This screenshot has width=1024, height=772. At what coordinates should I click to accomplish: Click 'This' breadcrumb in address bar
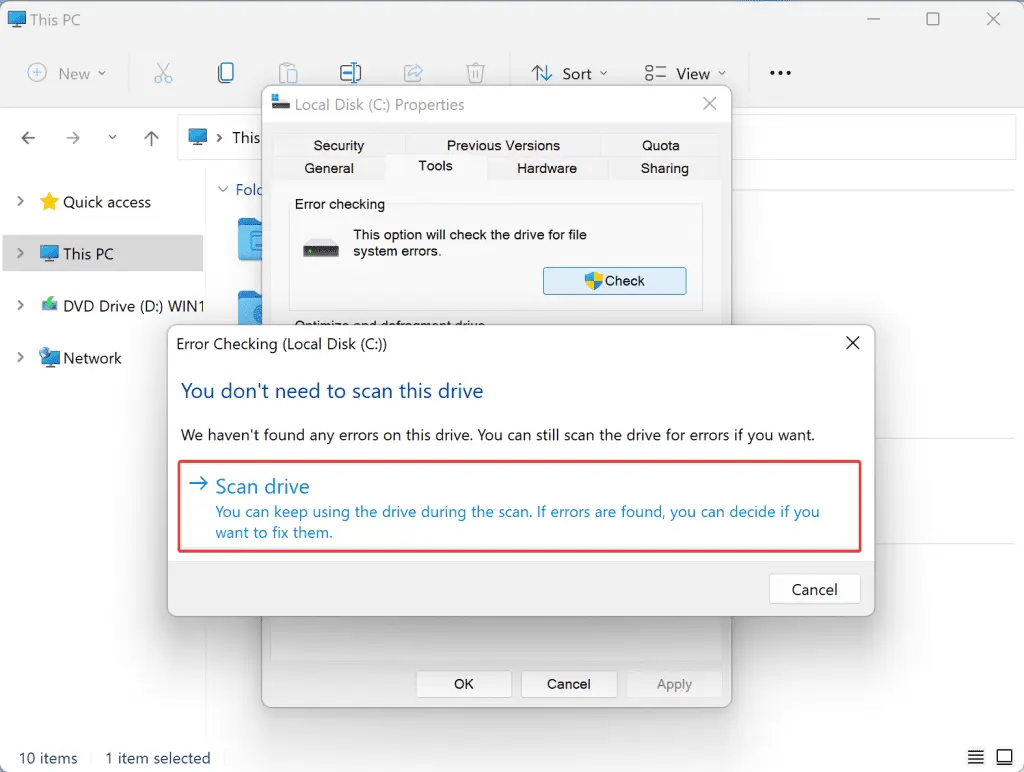[246, 137]
